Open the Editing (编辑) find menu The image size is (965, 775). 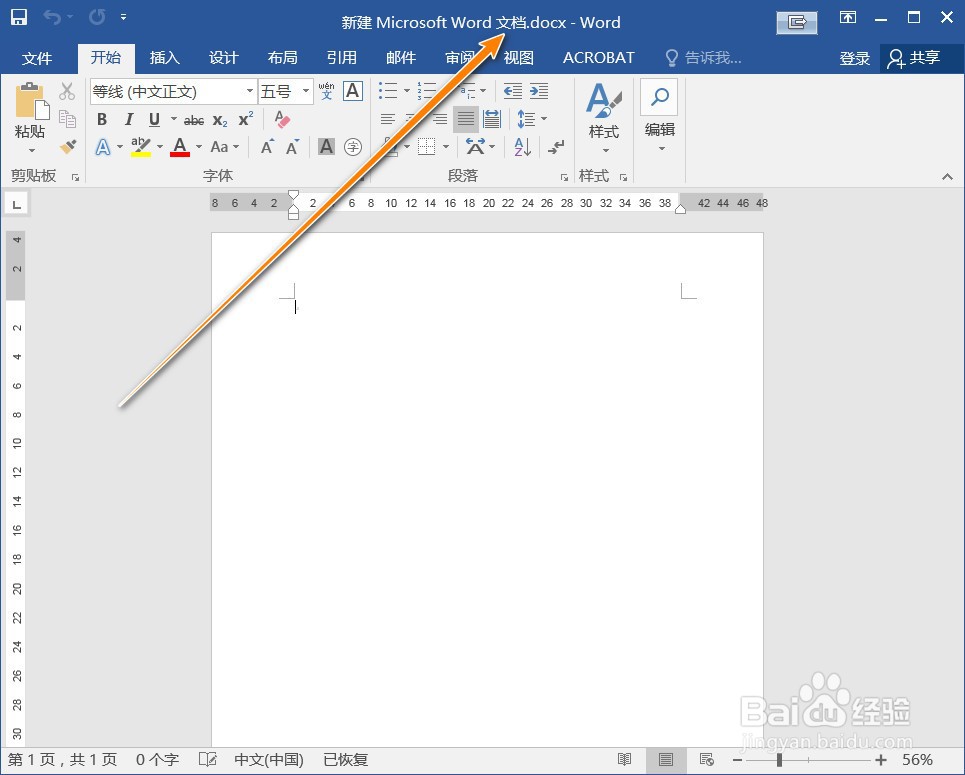pos(660,116)
